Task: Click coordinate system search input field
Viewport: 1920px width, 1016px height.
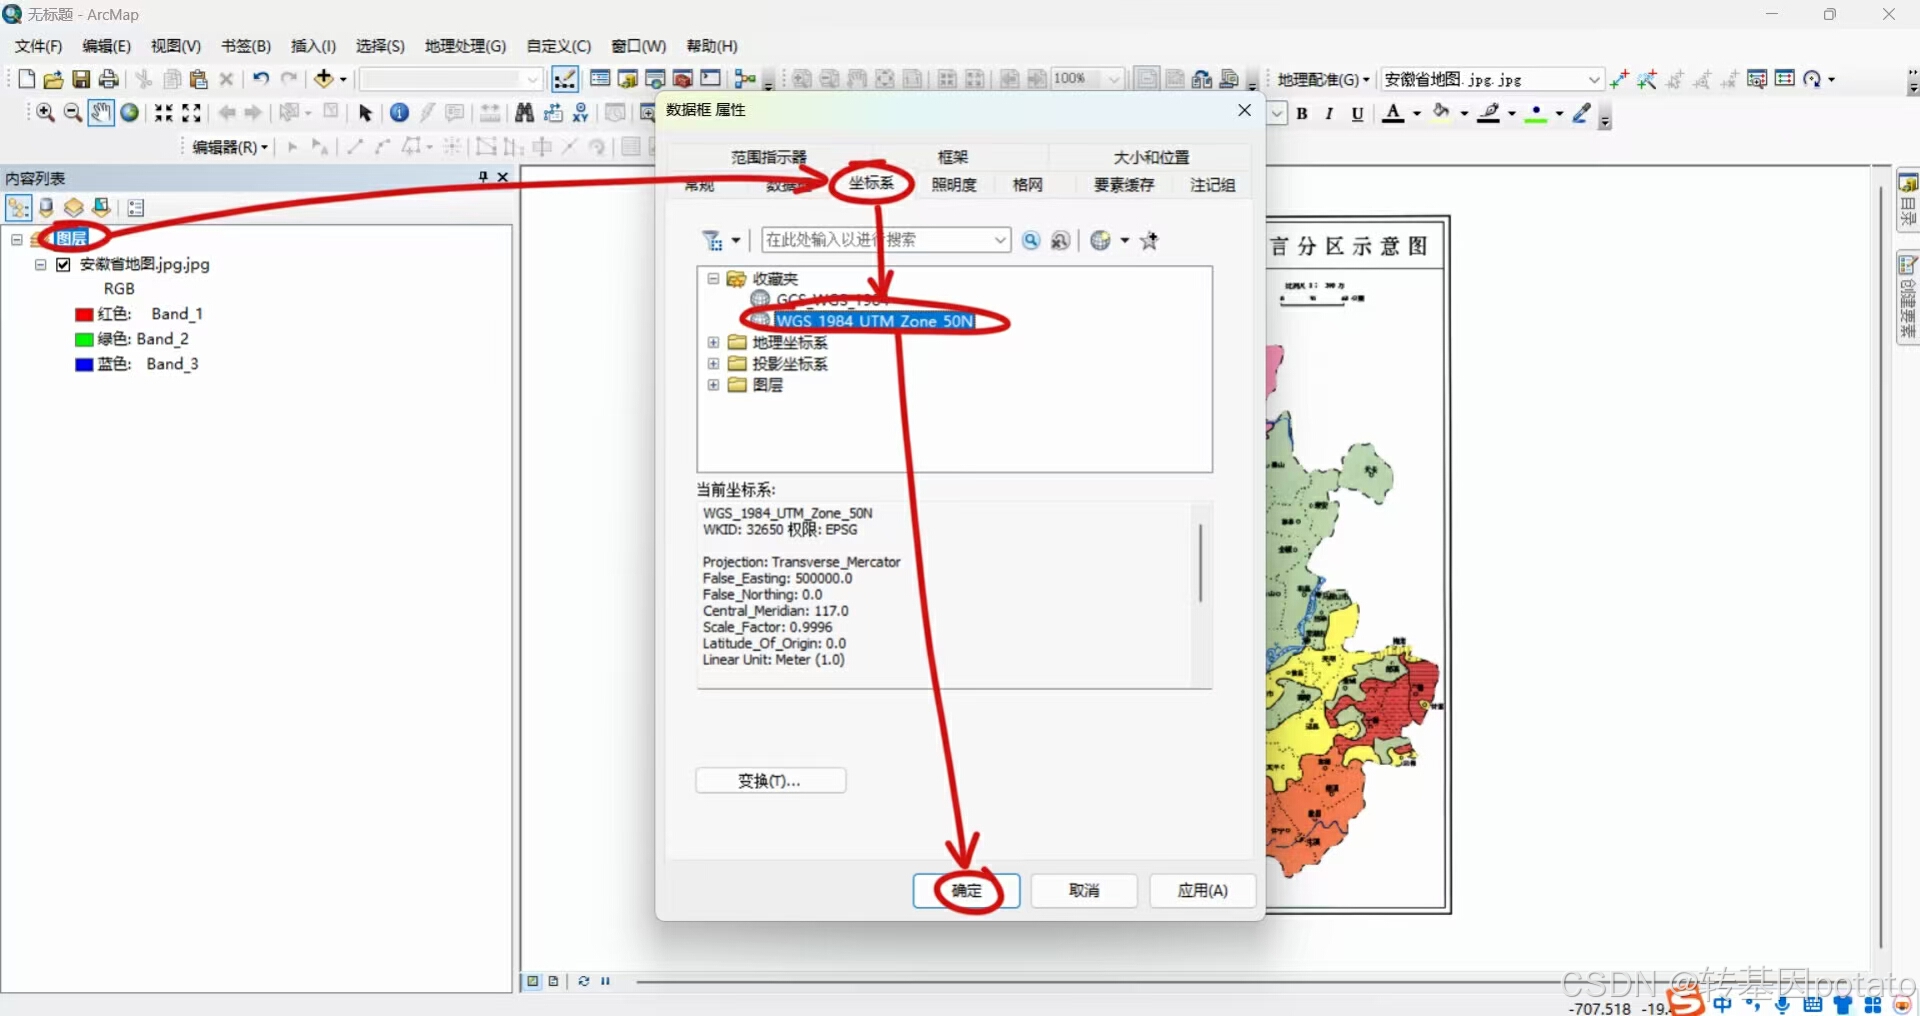Action: [x=885, y=240]
